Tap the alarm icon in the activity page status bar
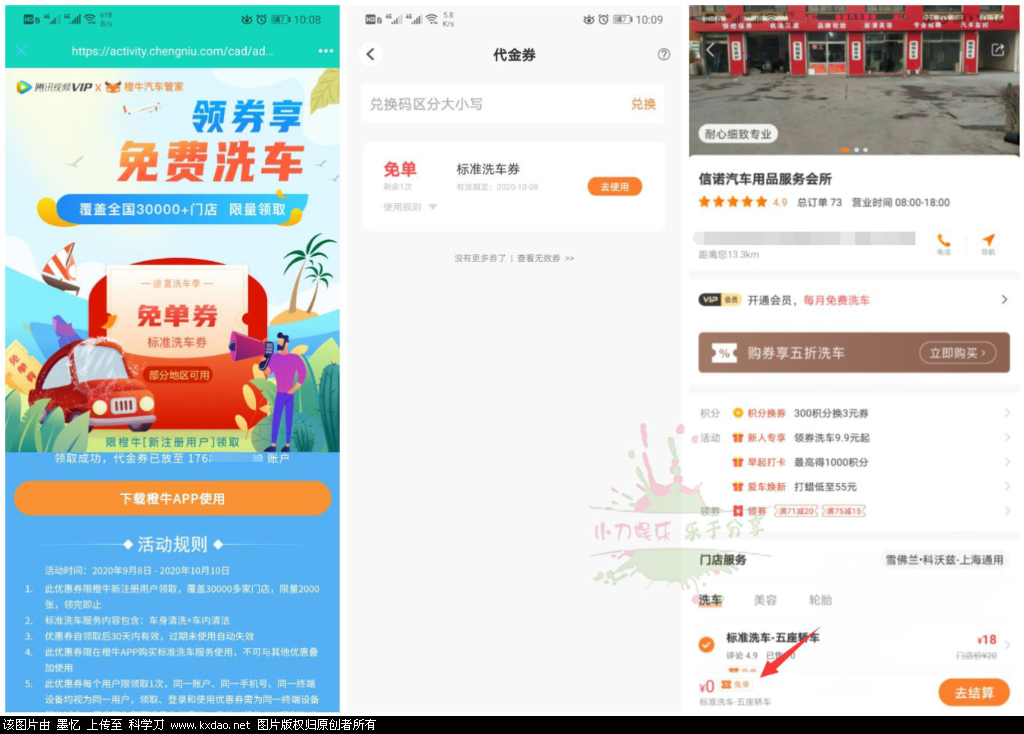This screenshot has width=1024, height=734. (261, 20)
